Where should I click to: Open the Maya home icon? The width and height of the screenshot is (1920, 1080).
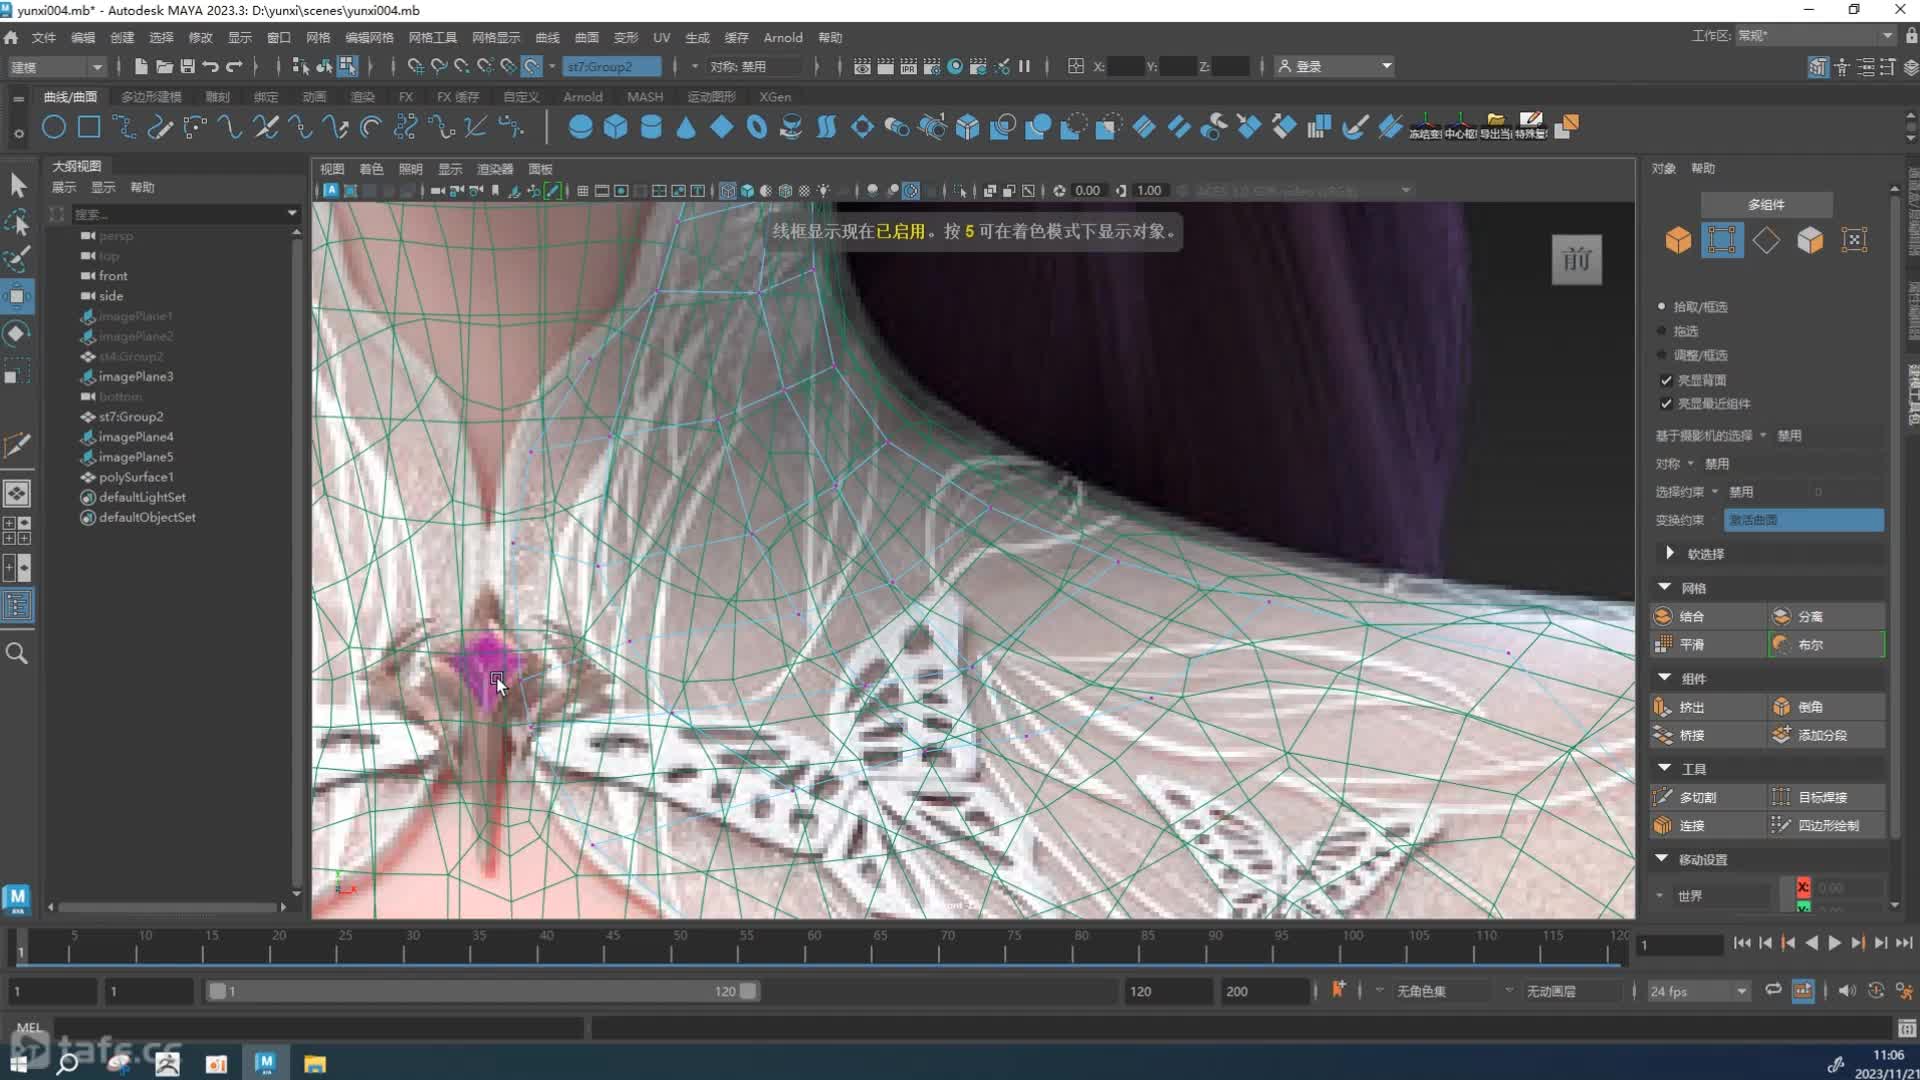11,37
